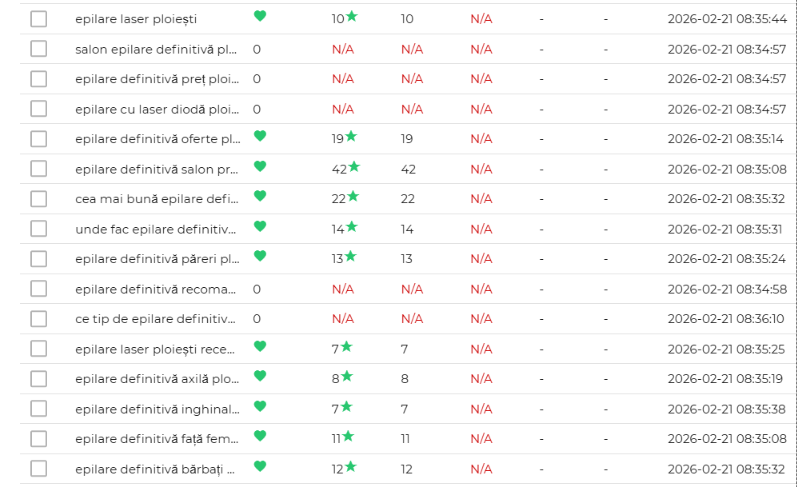The height and width of the screenshot is (487, 797).
Task: Click the green heart for "epilare laser ploiești"
Action: click(260, 16)
